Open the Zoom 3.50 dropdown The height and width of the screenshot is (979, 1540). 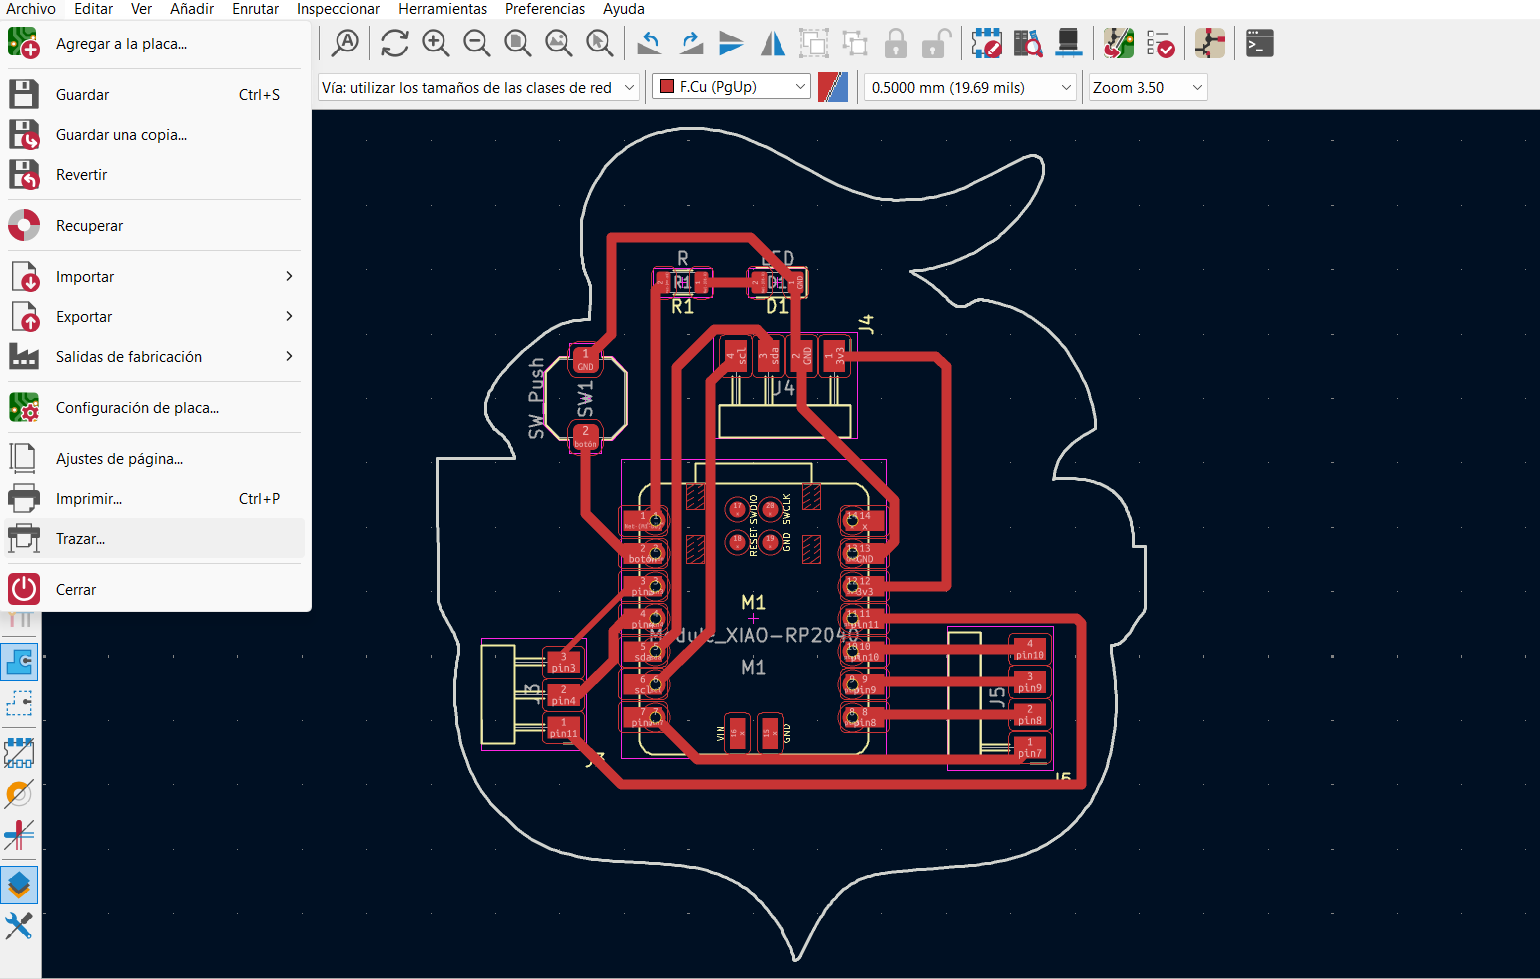click(x=1147, y=87)
